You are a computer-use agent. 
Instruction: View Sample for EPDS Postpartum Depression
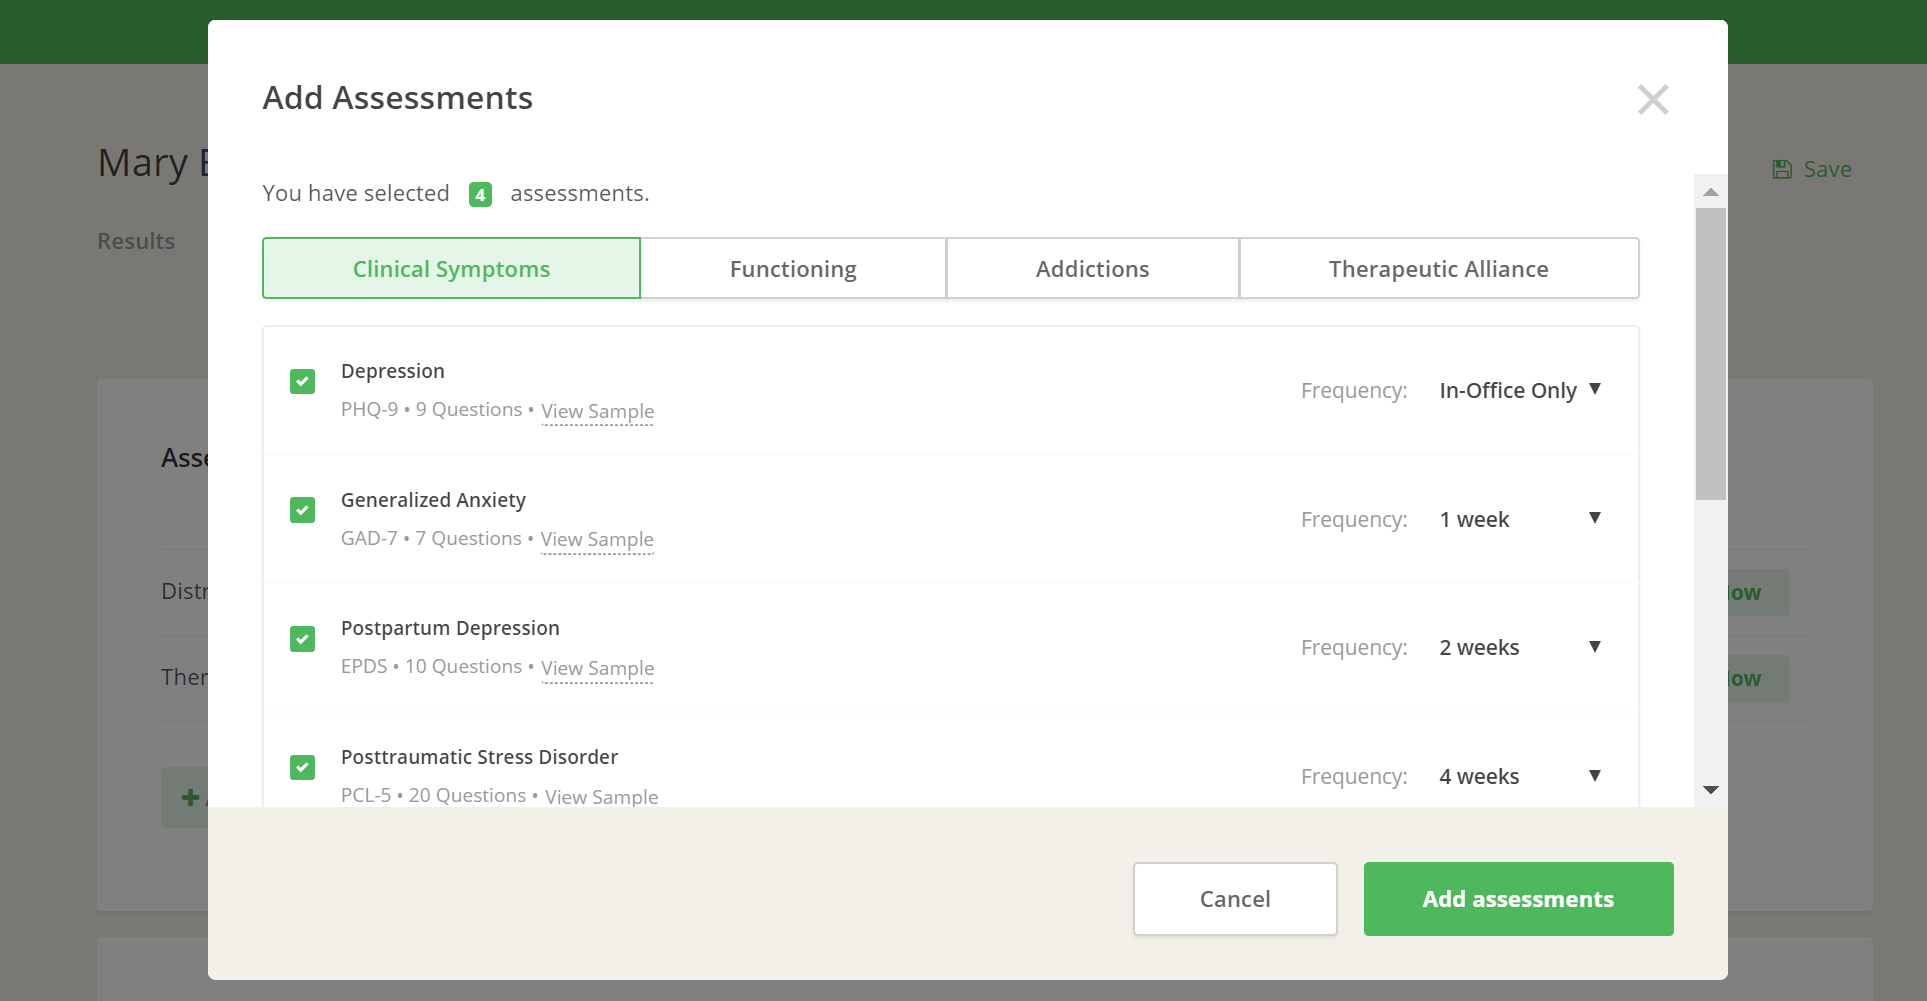click(x=597, y=668)
